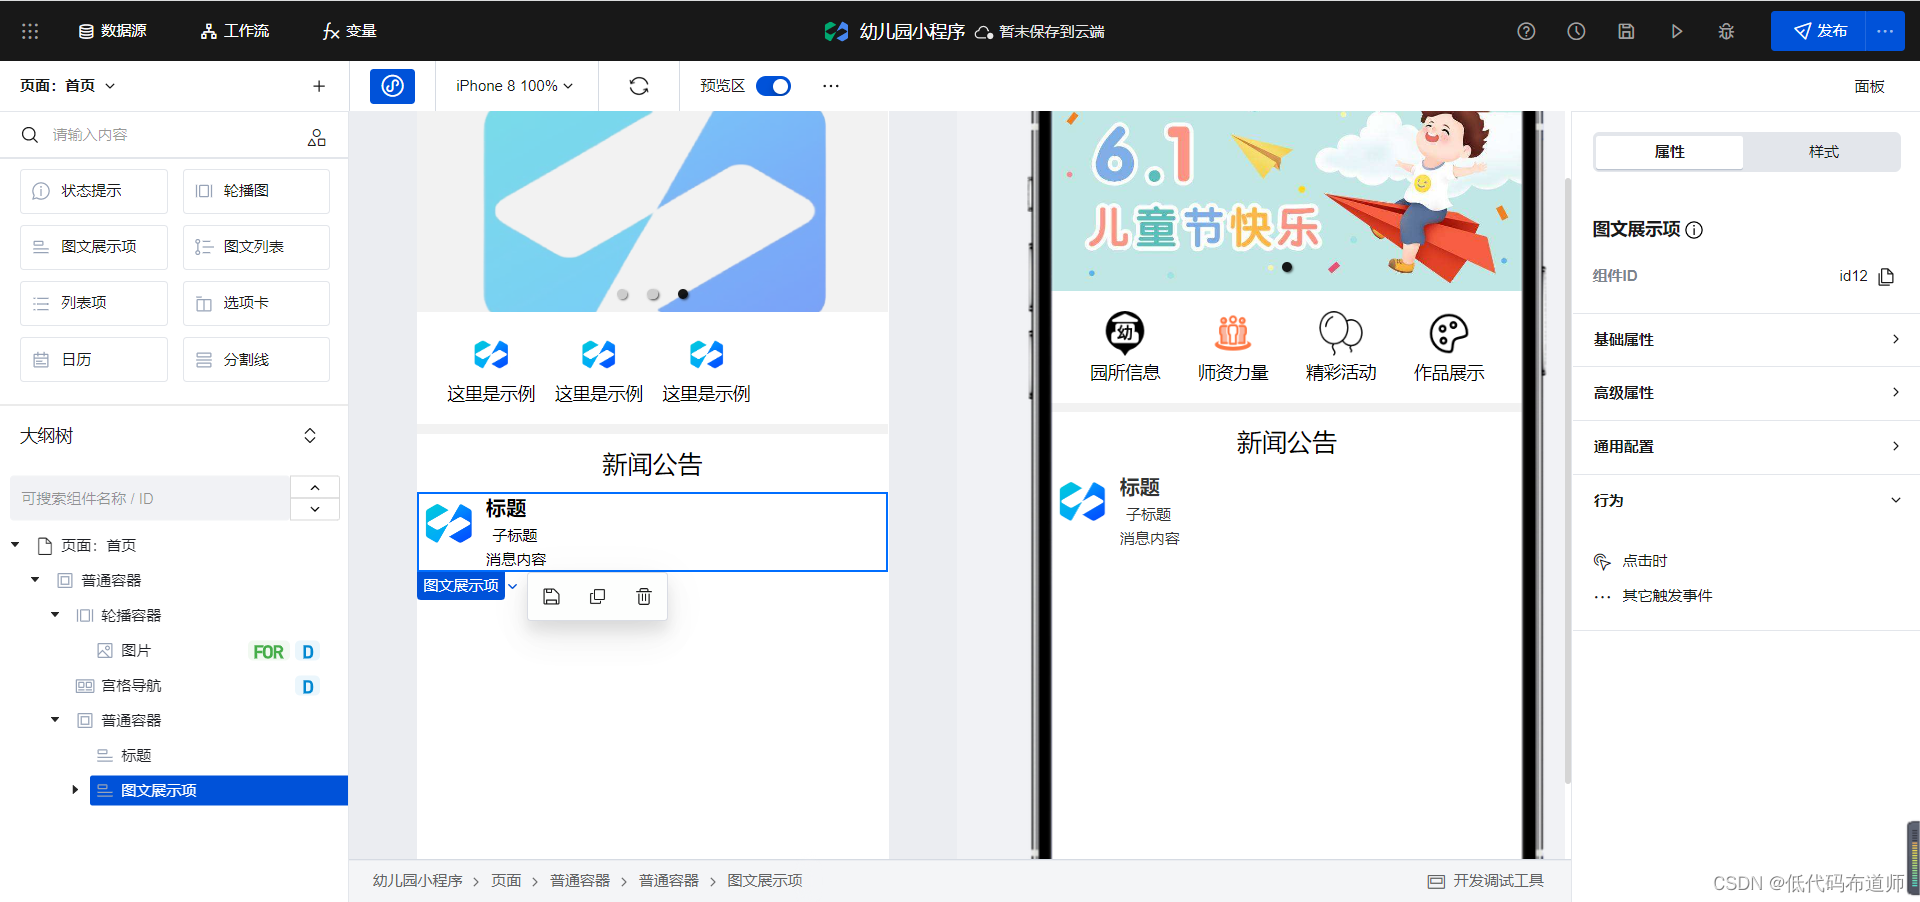The height and width of the screenshot is (902, 1920).
Task: Select the 图片 tree item
Action: 135,651
